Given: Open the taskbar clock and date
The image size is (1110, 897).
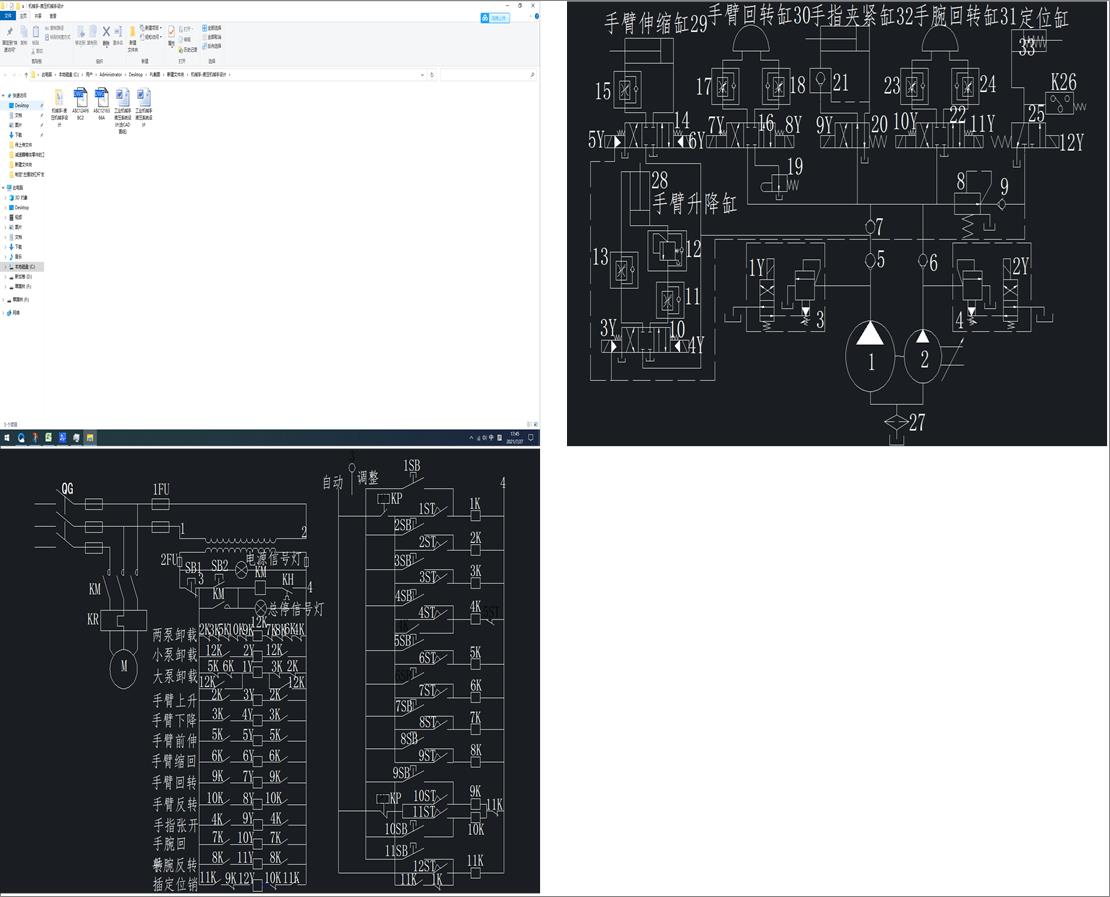Looking at the screenshot, I should (514, 438).
